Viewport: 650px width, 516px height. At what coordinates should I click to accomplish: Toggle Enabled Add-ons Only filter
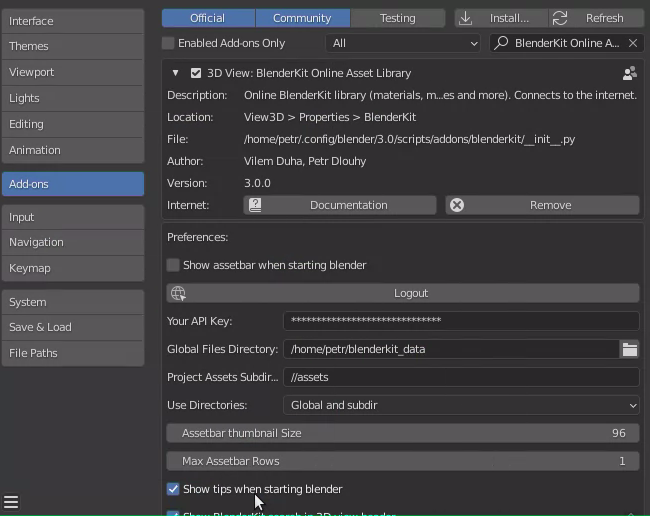coord(168,43)
